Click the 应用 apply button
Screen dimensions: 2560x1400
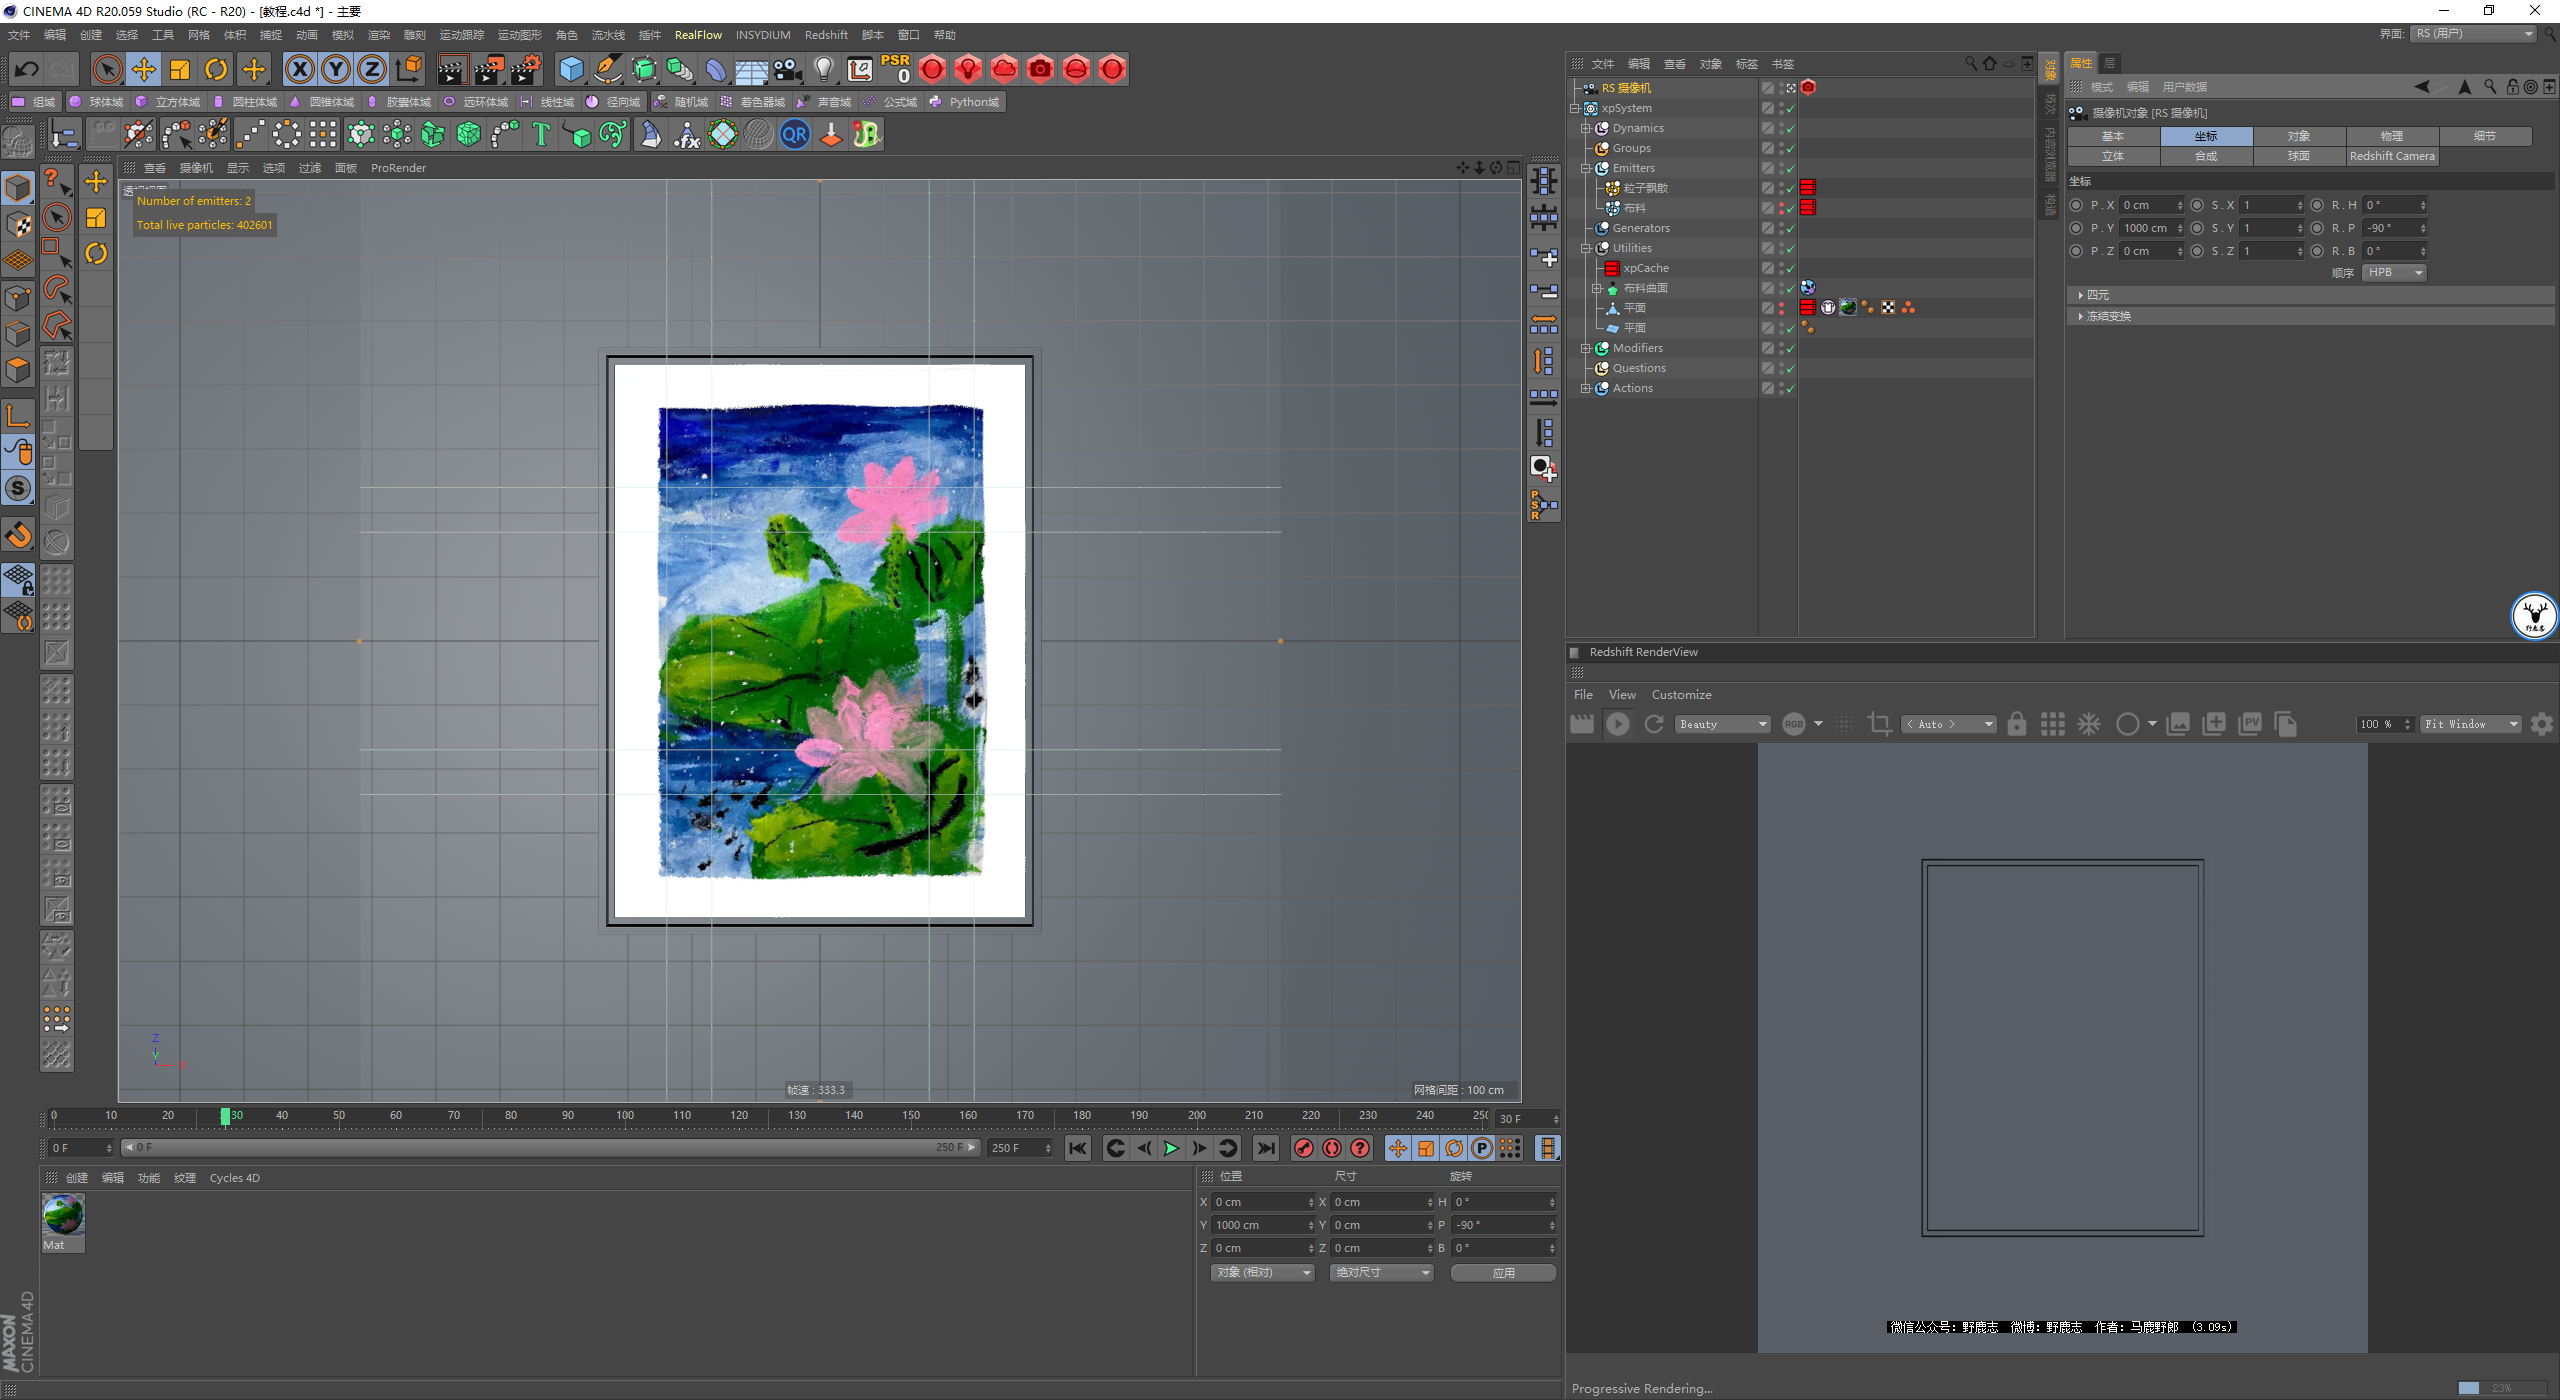pos(1503,1273)
